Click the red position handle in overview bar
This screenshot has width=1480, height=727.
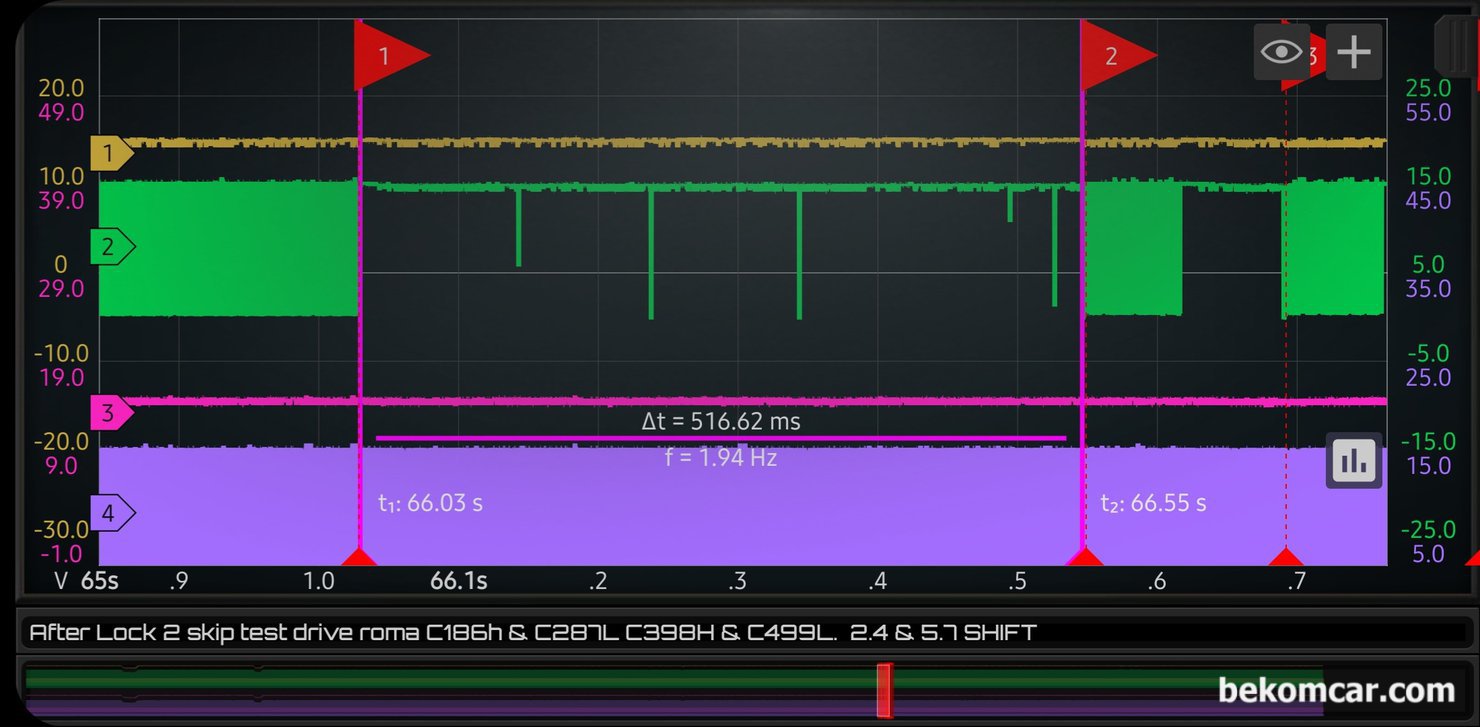click(x=884, y=690)
